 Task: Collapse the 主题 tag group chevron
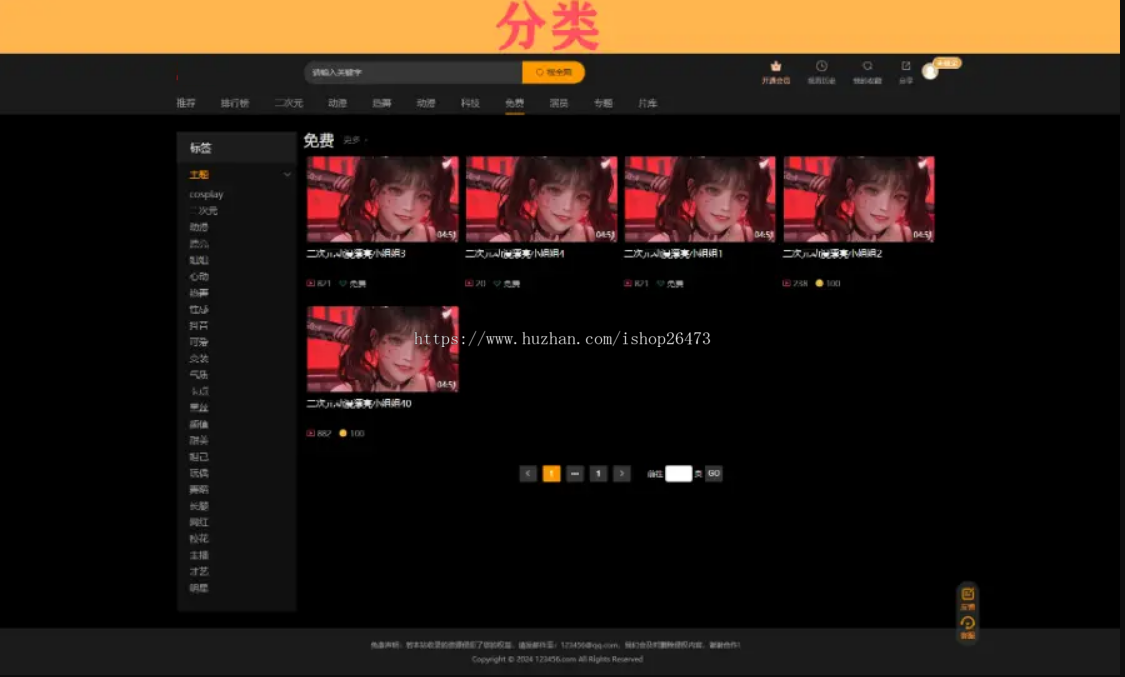coord(287,174)
